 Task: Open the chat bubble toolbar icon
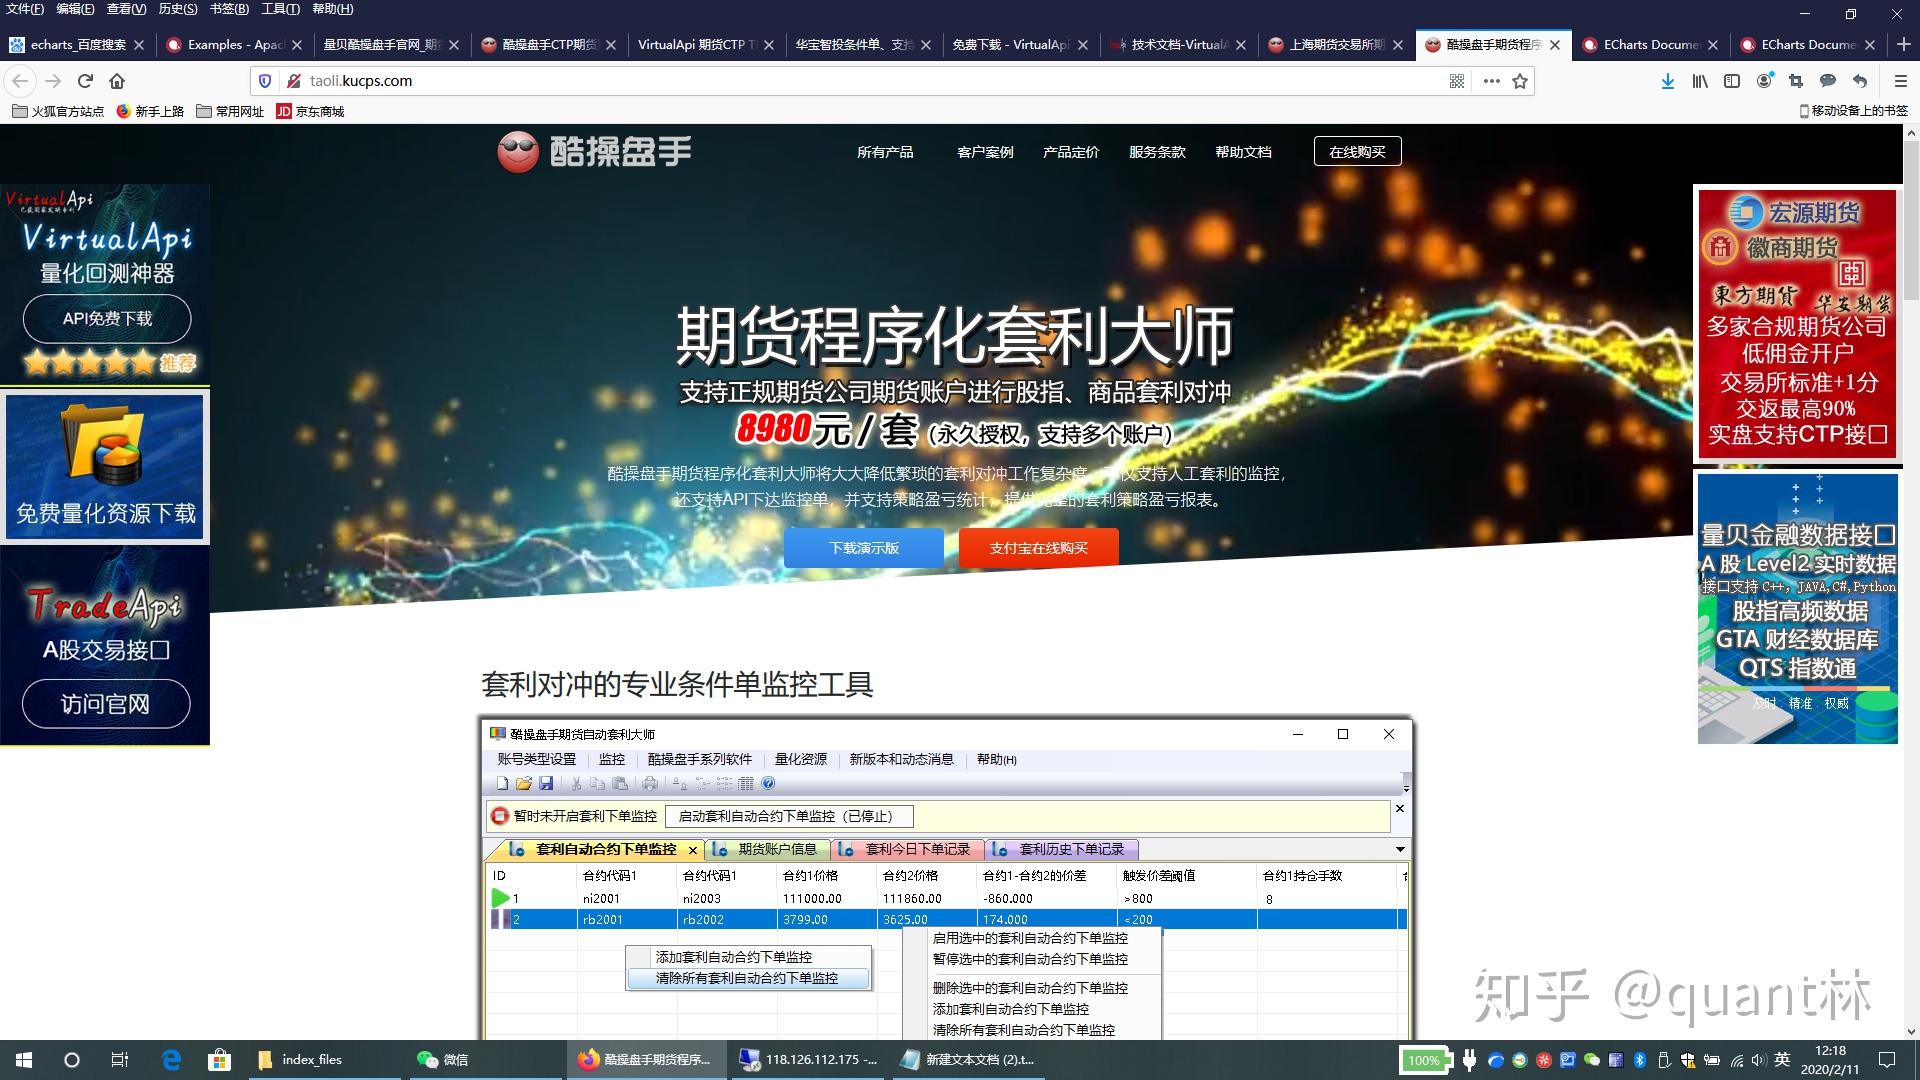click(x=1828, y=81)
